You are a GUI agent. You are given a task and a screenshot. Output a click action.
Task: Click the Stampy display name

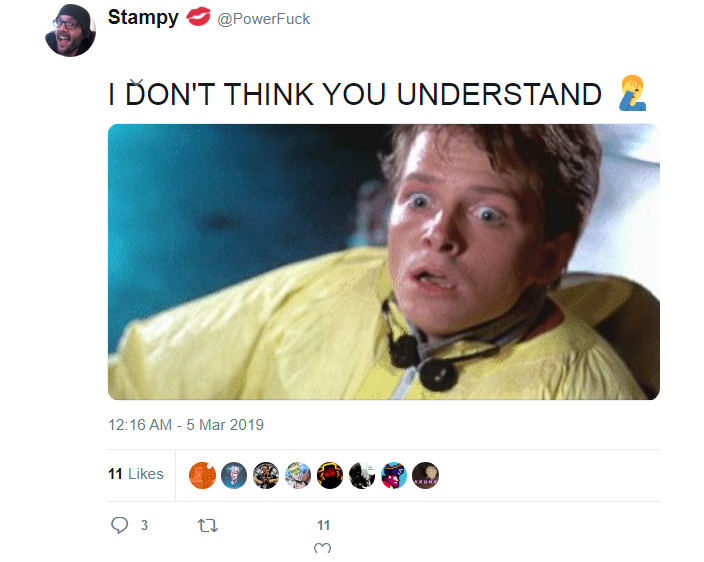tap(143, 17)
